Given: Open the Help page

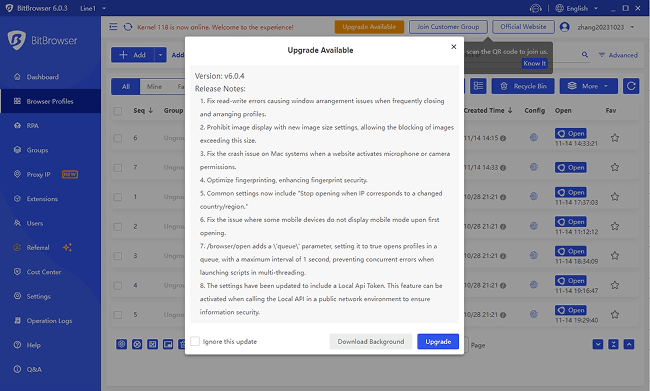Looking at the screenshot, I should pos(34,345).
